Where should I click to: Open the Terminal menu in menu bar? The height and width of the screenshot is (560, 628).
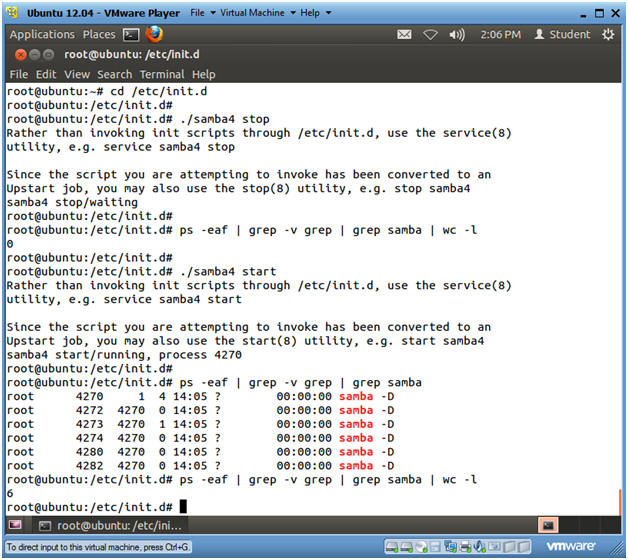click(x=162, y=75)
